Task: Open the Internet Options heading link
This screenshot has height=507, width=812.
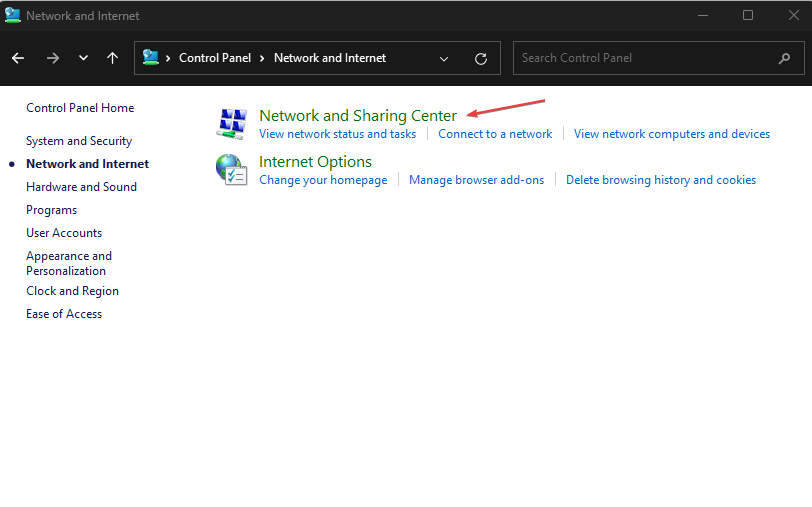Action: click(315, 162)
